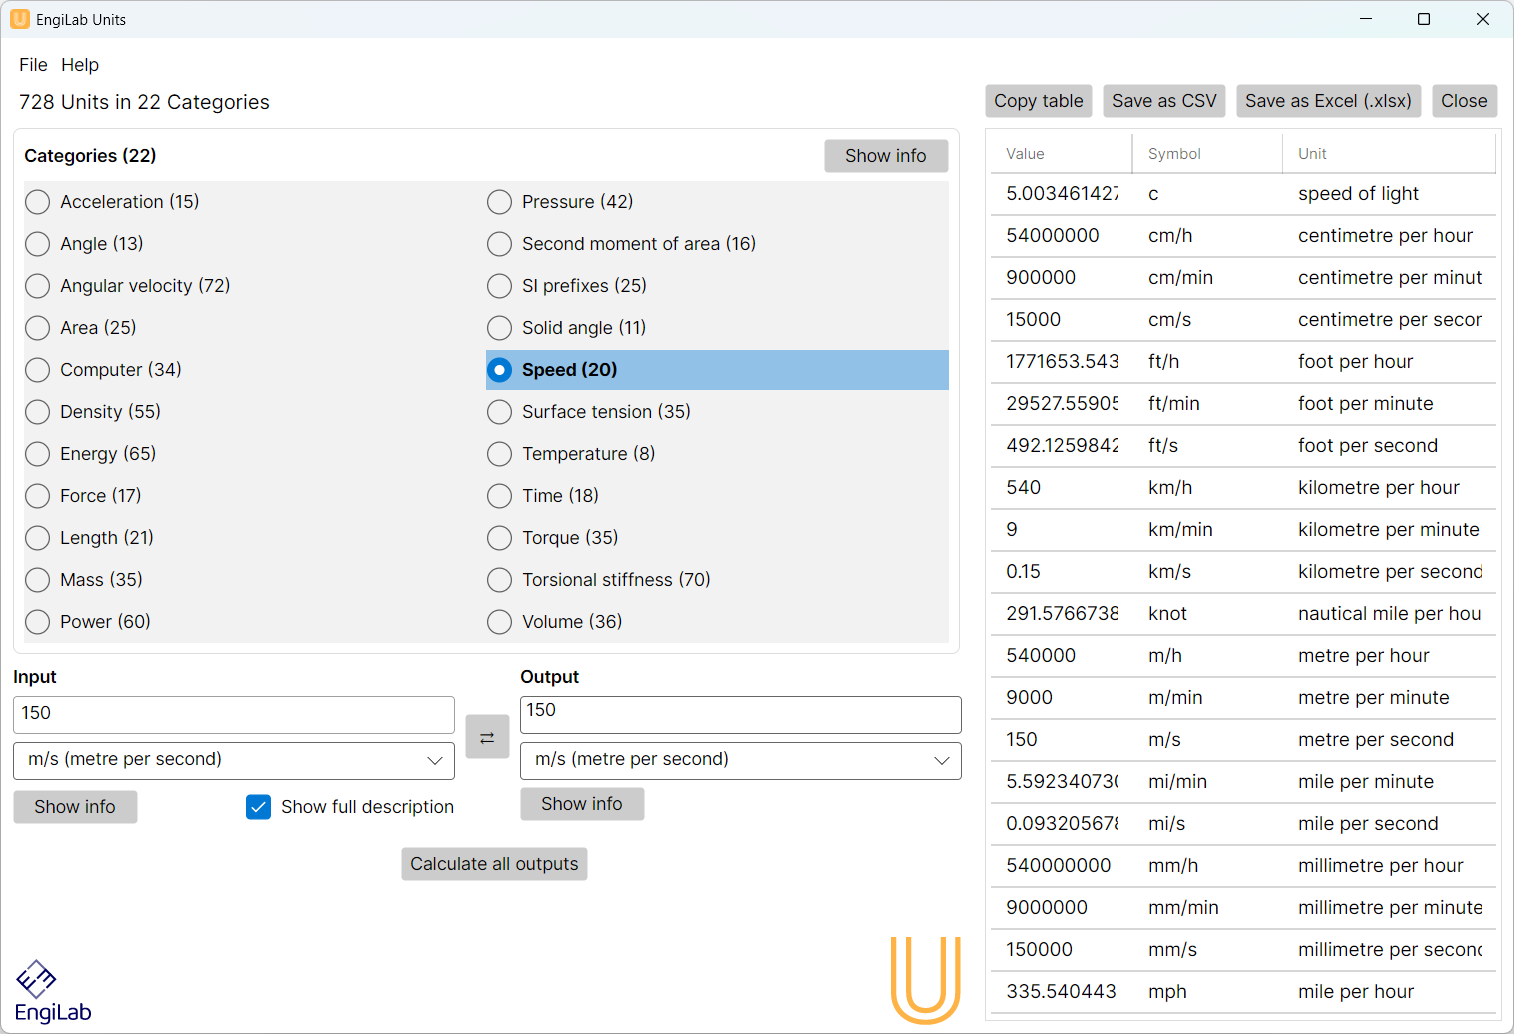Select the Energy (65) category
This screenshot has height=1034, width=1514.
[x=38, y=454]
